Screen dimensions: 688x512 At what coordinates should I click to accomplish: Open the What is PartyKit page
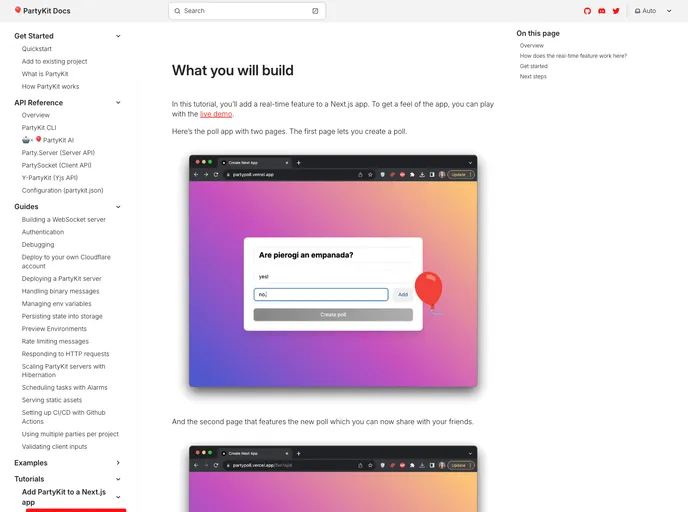tap(45, 74)
